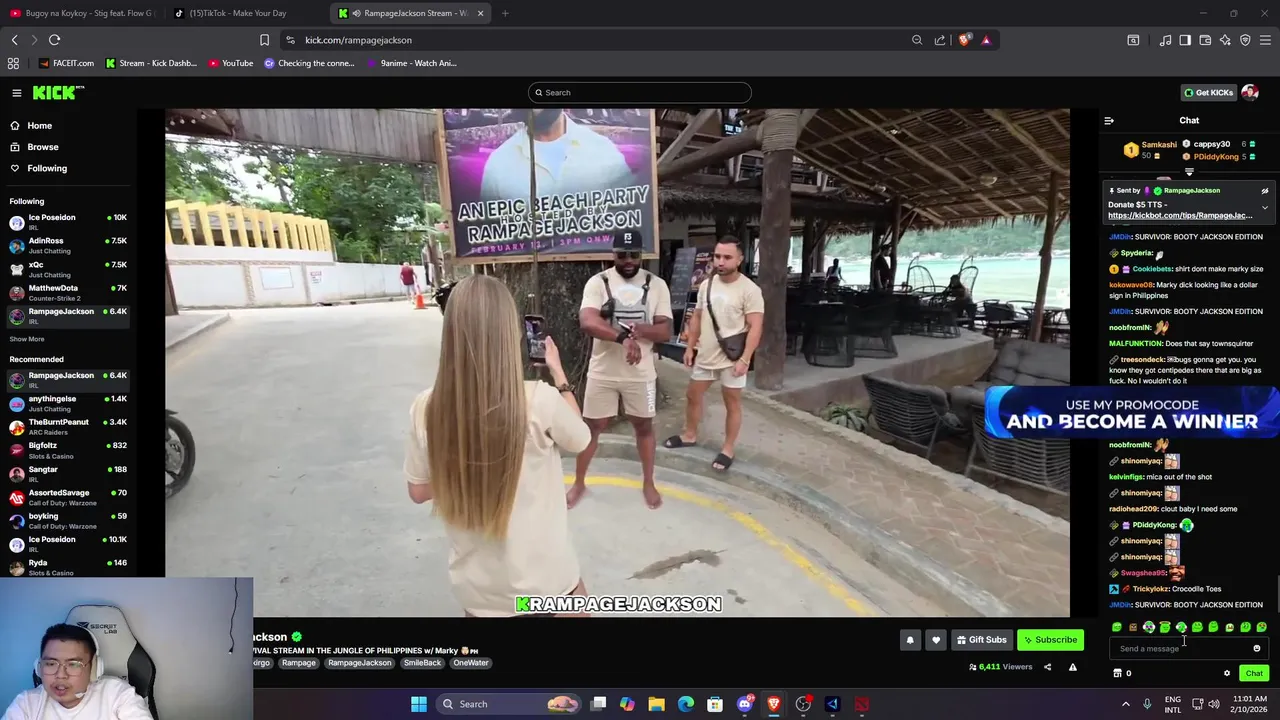
Task: Click the Gift Subs button
Action: tap(981, 640)
